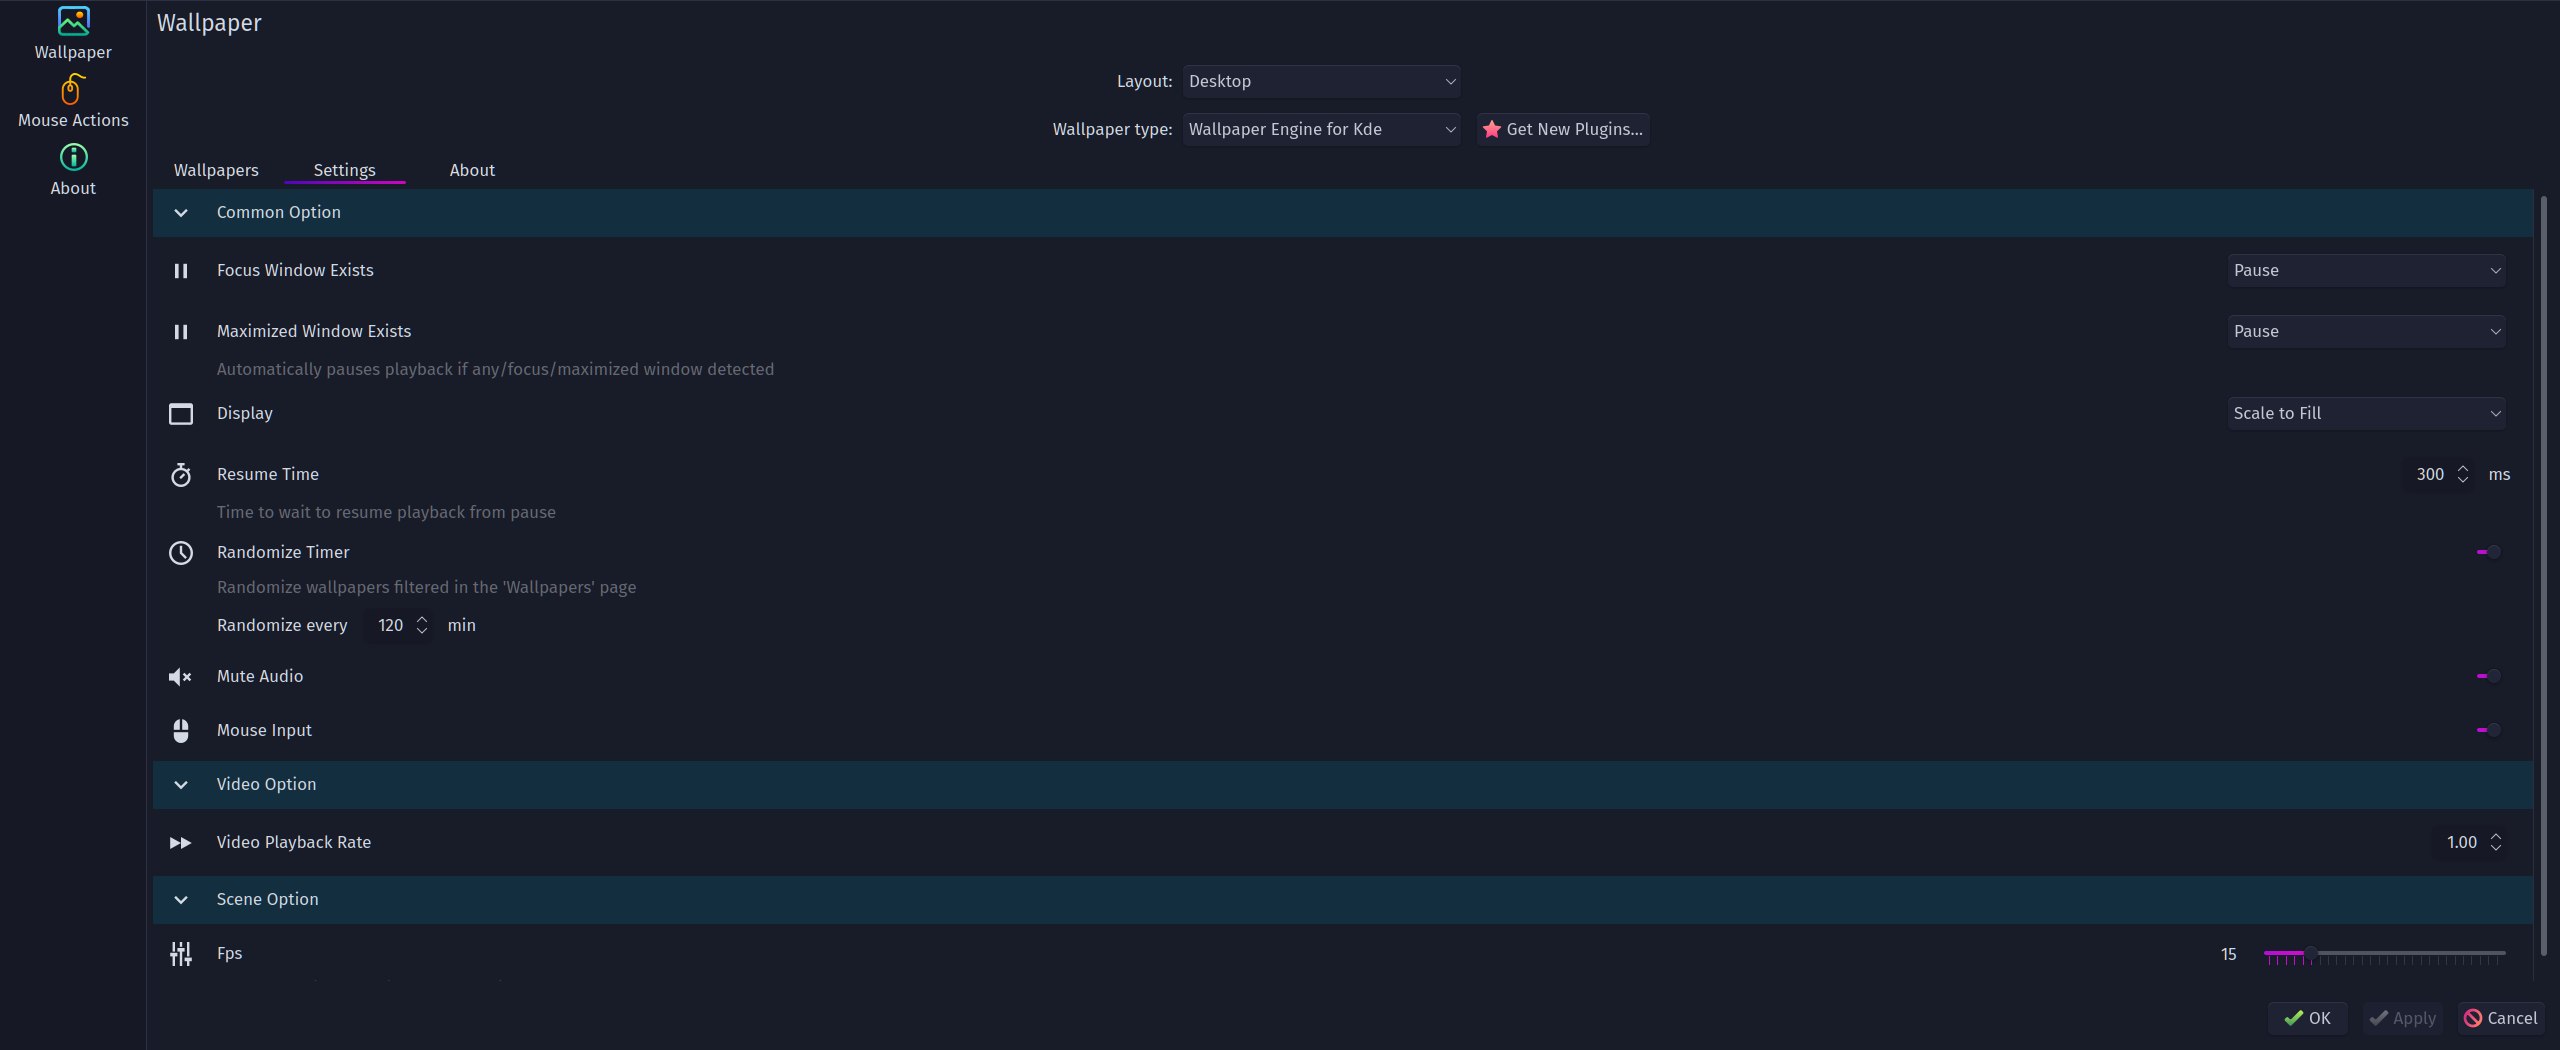Click the 'Focus Window Exists' label
The width and height of the screenshot is (2560, 1050).
pyautogui.click(x=295, y=270)
